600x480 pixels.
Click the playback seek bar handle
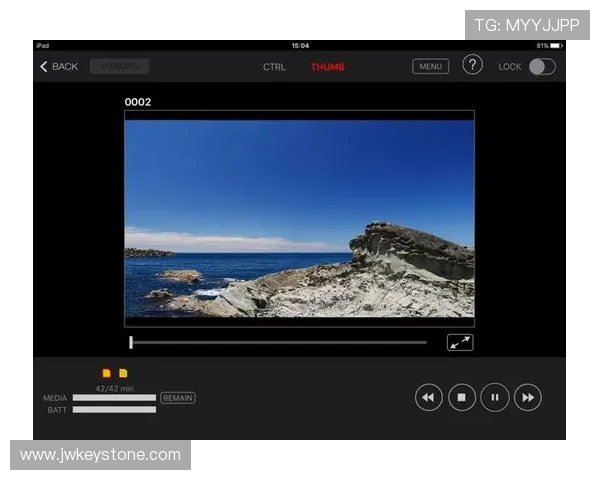[131, 342]
